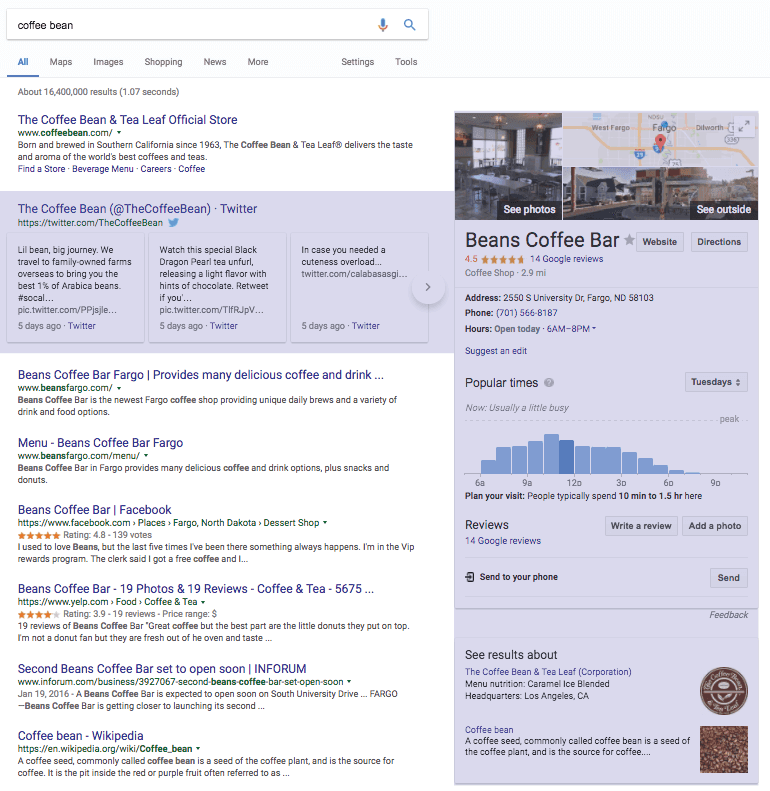Click the Popular times help question icon
Screen dimensions: 770x791
pyautogui.click(x=549, y=383)
